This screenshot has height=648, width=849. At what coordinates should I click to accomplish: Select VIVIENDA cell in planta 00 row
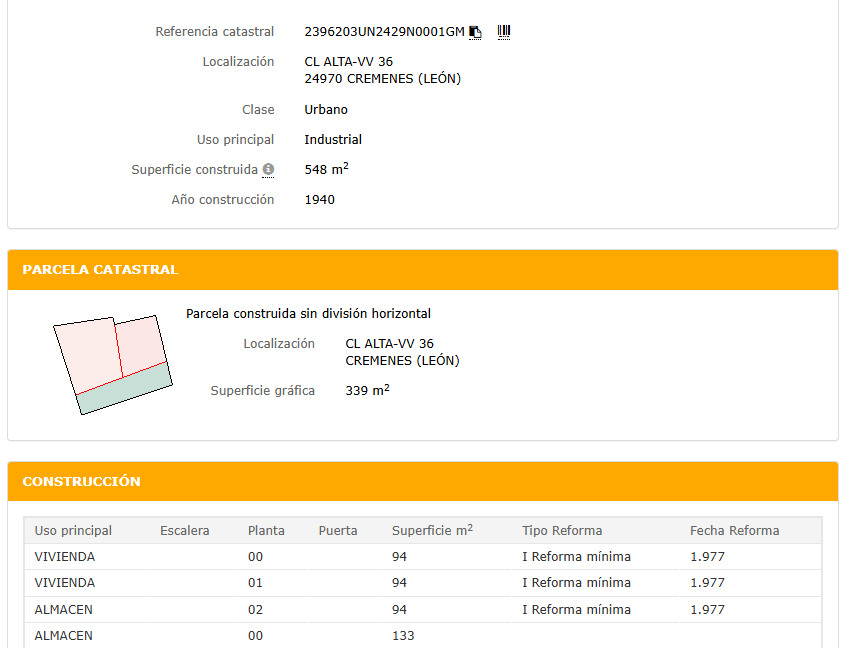coord(64,557)
